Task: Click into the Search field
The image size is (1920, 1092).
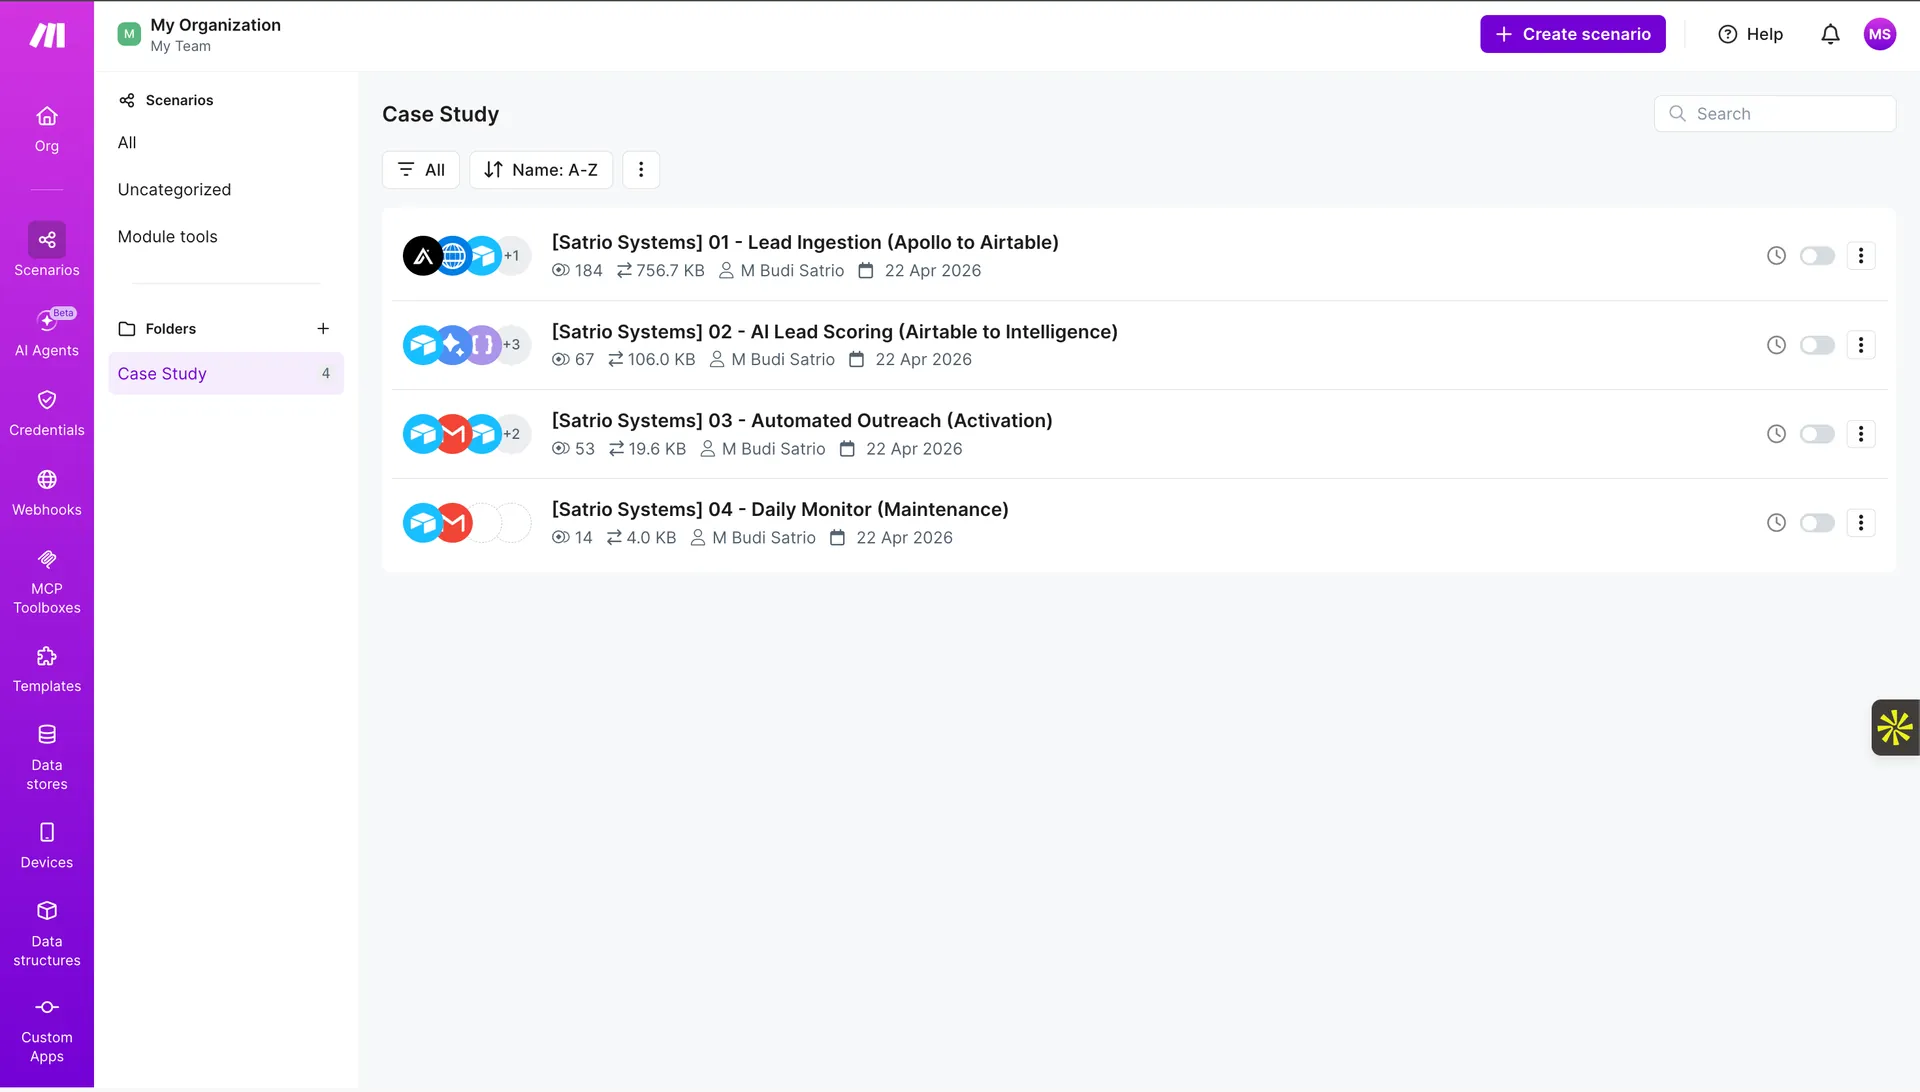Action: pos(1775,113)
